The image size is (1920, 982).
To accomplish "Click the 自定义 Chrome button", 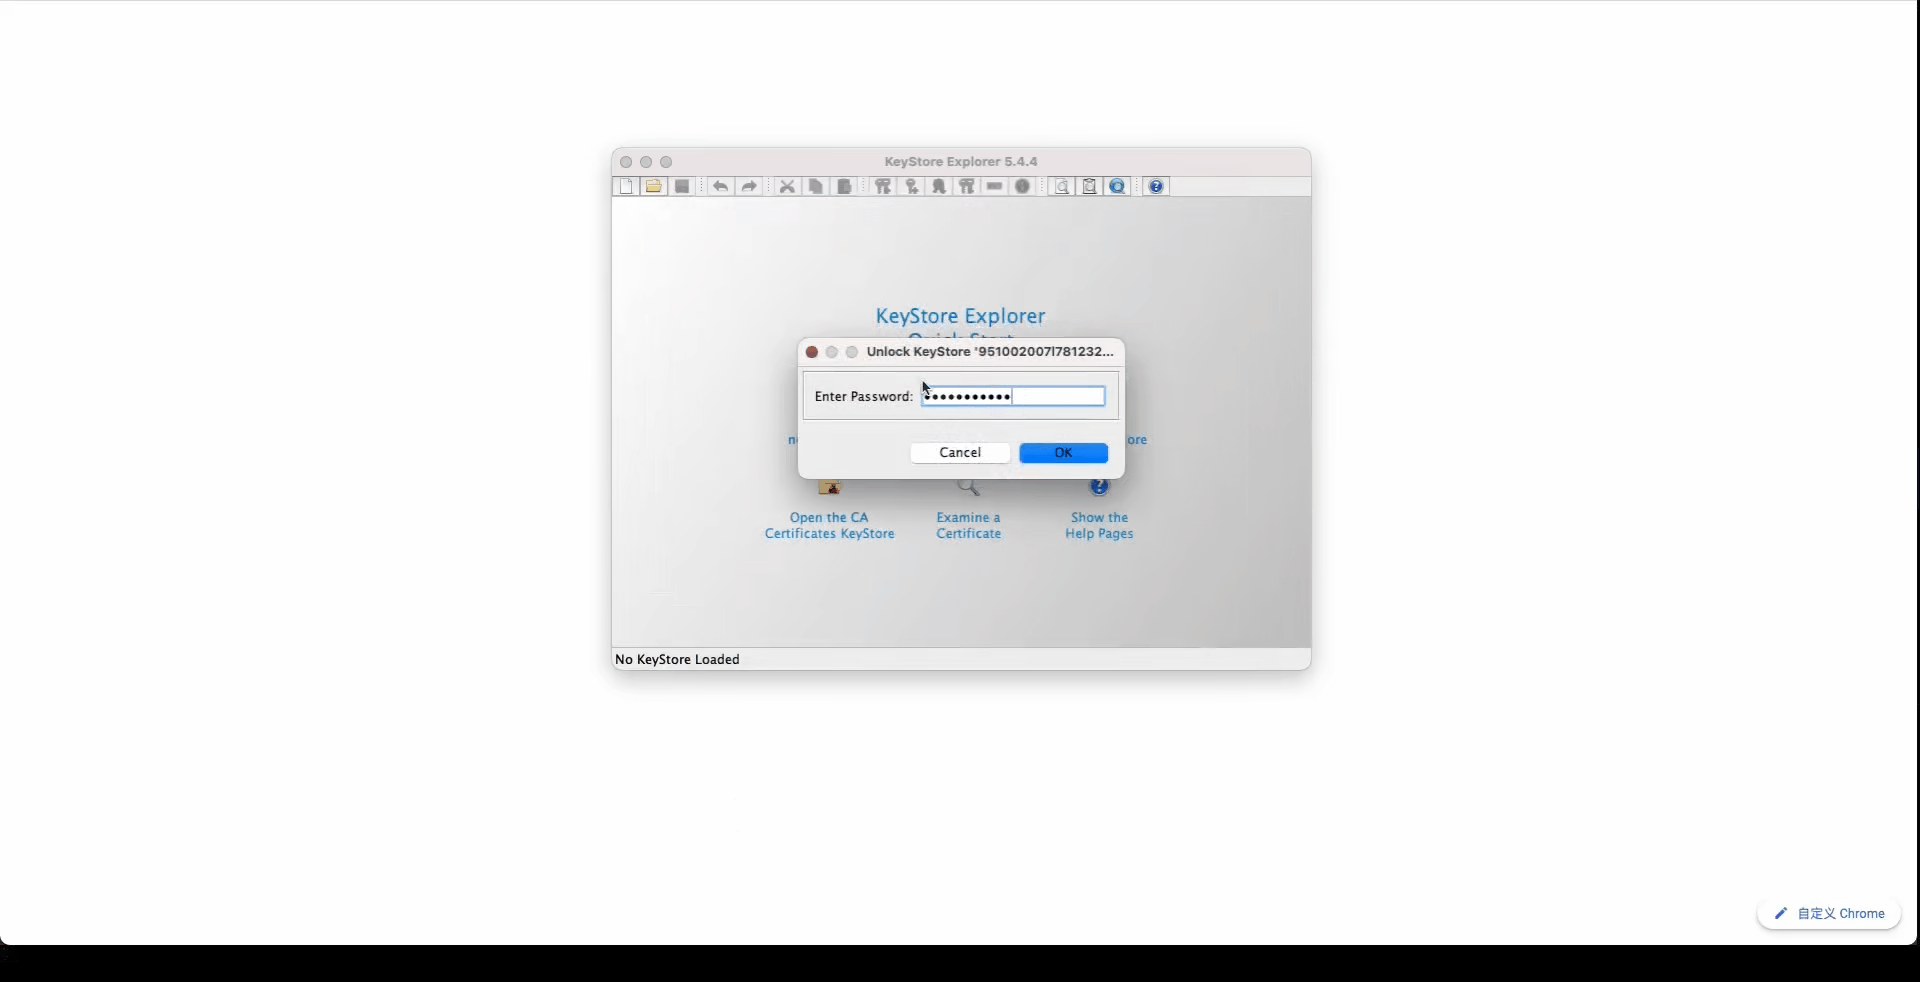I will pyautogui.click(x=1829, y=914).
